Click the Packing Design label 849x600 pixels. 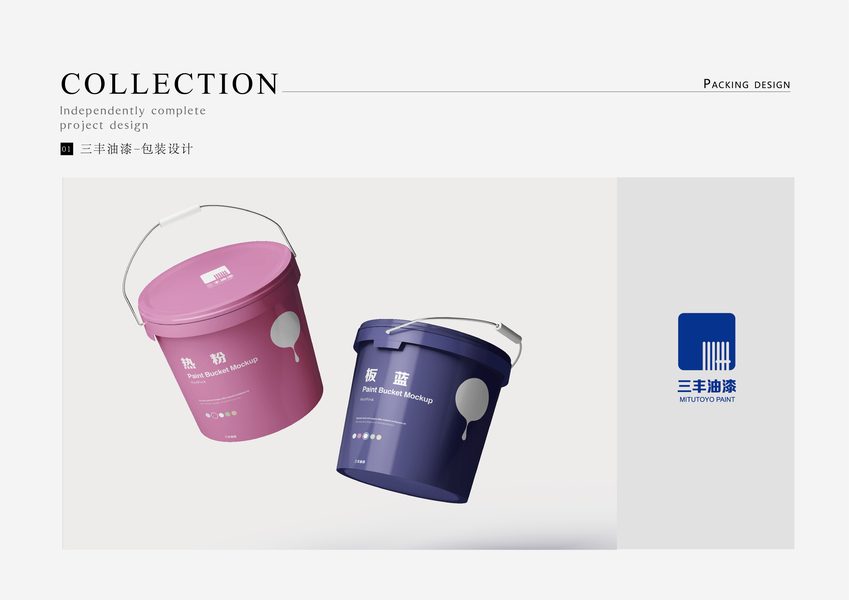(747, 84)
